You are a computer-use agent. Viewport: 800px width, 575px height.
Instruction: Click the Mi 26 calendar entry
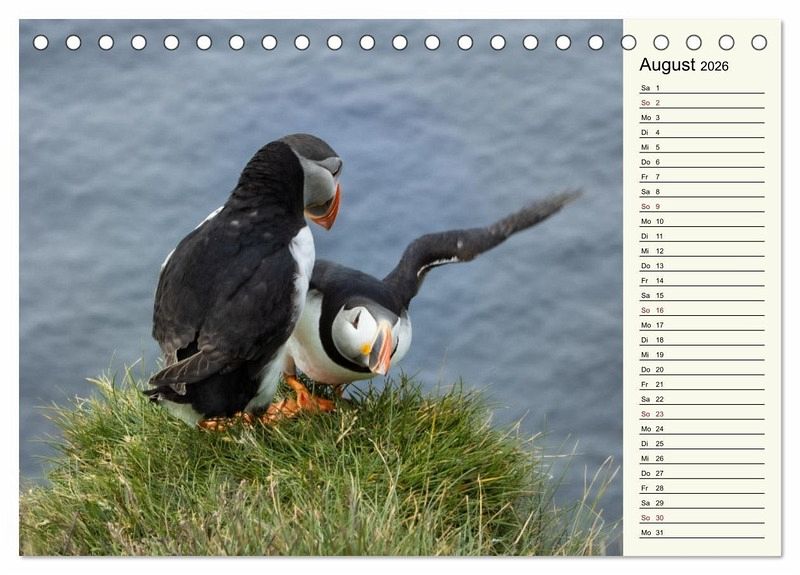701,458
